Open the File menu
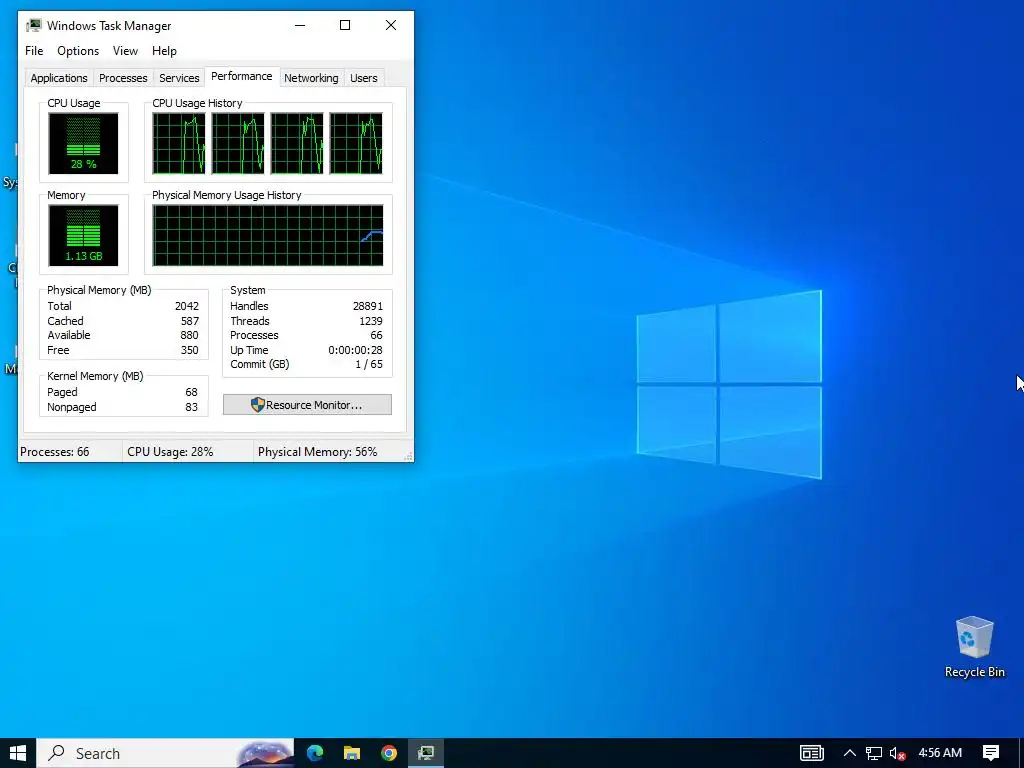The image size is (1024, 768). pyautogui.click(x=34, y=51)
